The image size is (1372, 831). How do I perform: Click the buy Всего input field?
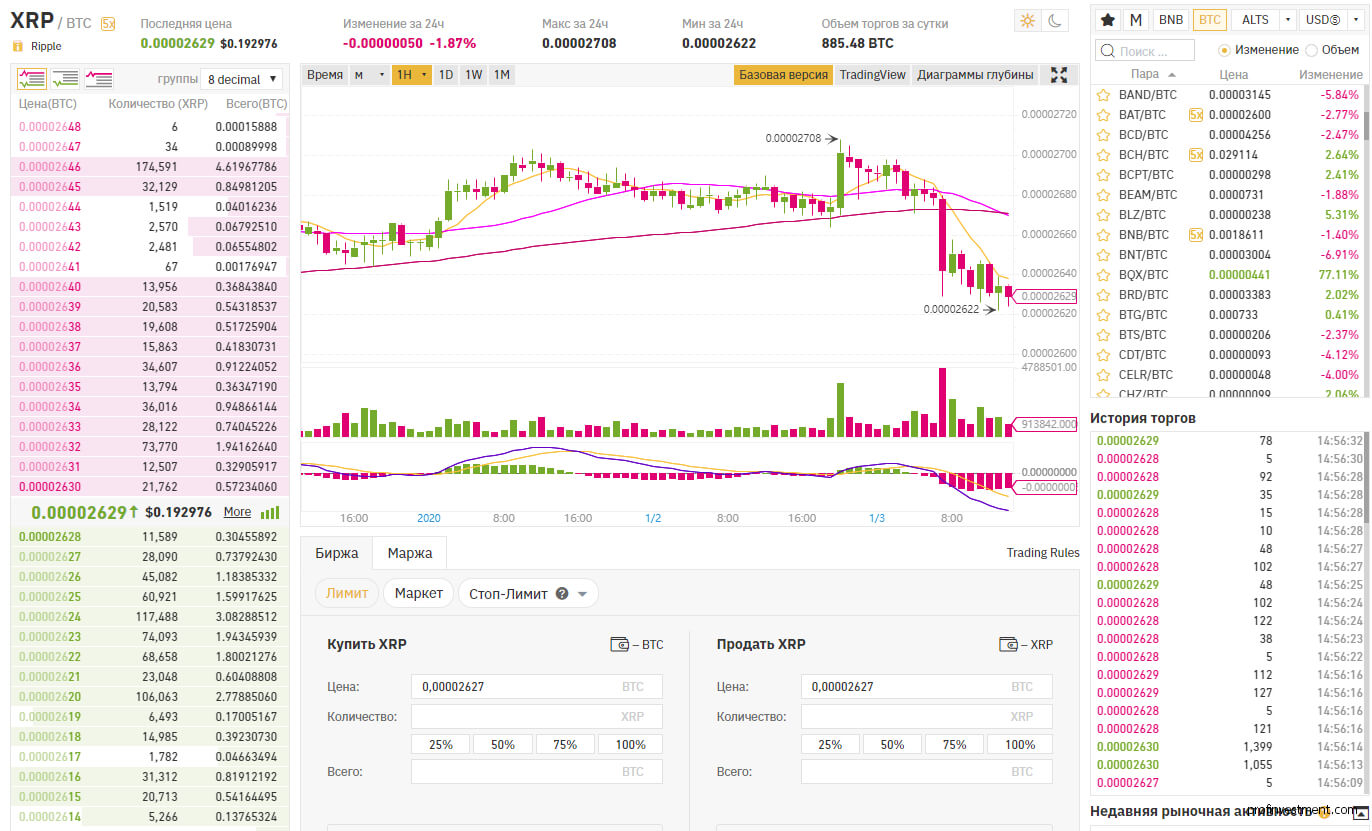[537, 772]
